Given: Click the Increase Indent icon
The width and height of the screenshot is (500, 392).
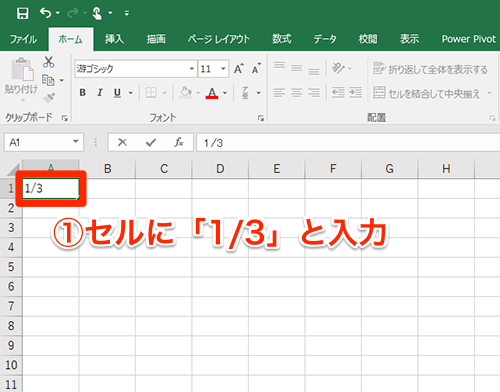Looking at the screenshot, I should click(x=355, y=93).
